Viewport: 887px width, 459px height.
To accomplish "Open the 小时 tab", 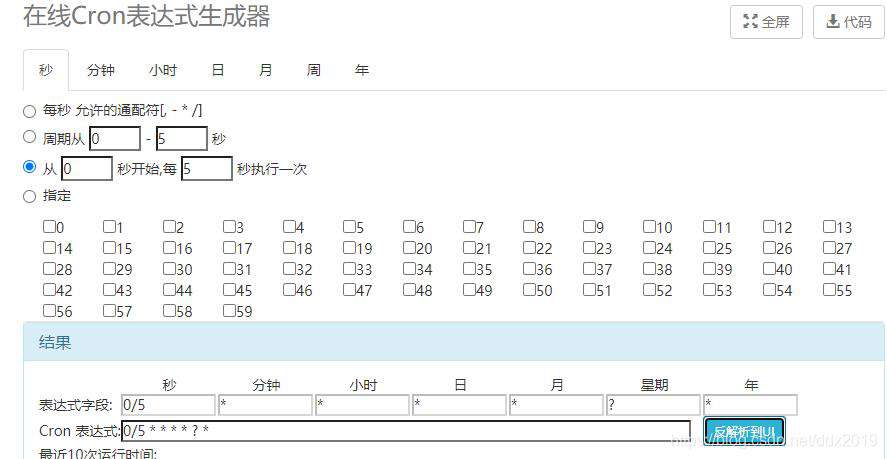I will 163,70.
